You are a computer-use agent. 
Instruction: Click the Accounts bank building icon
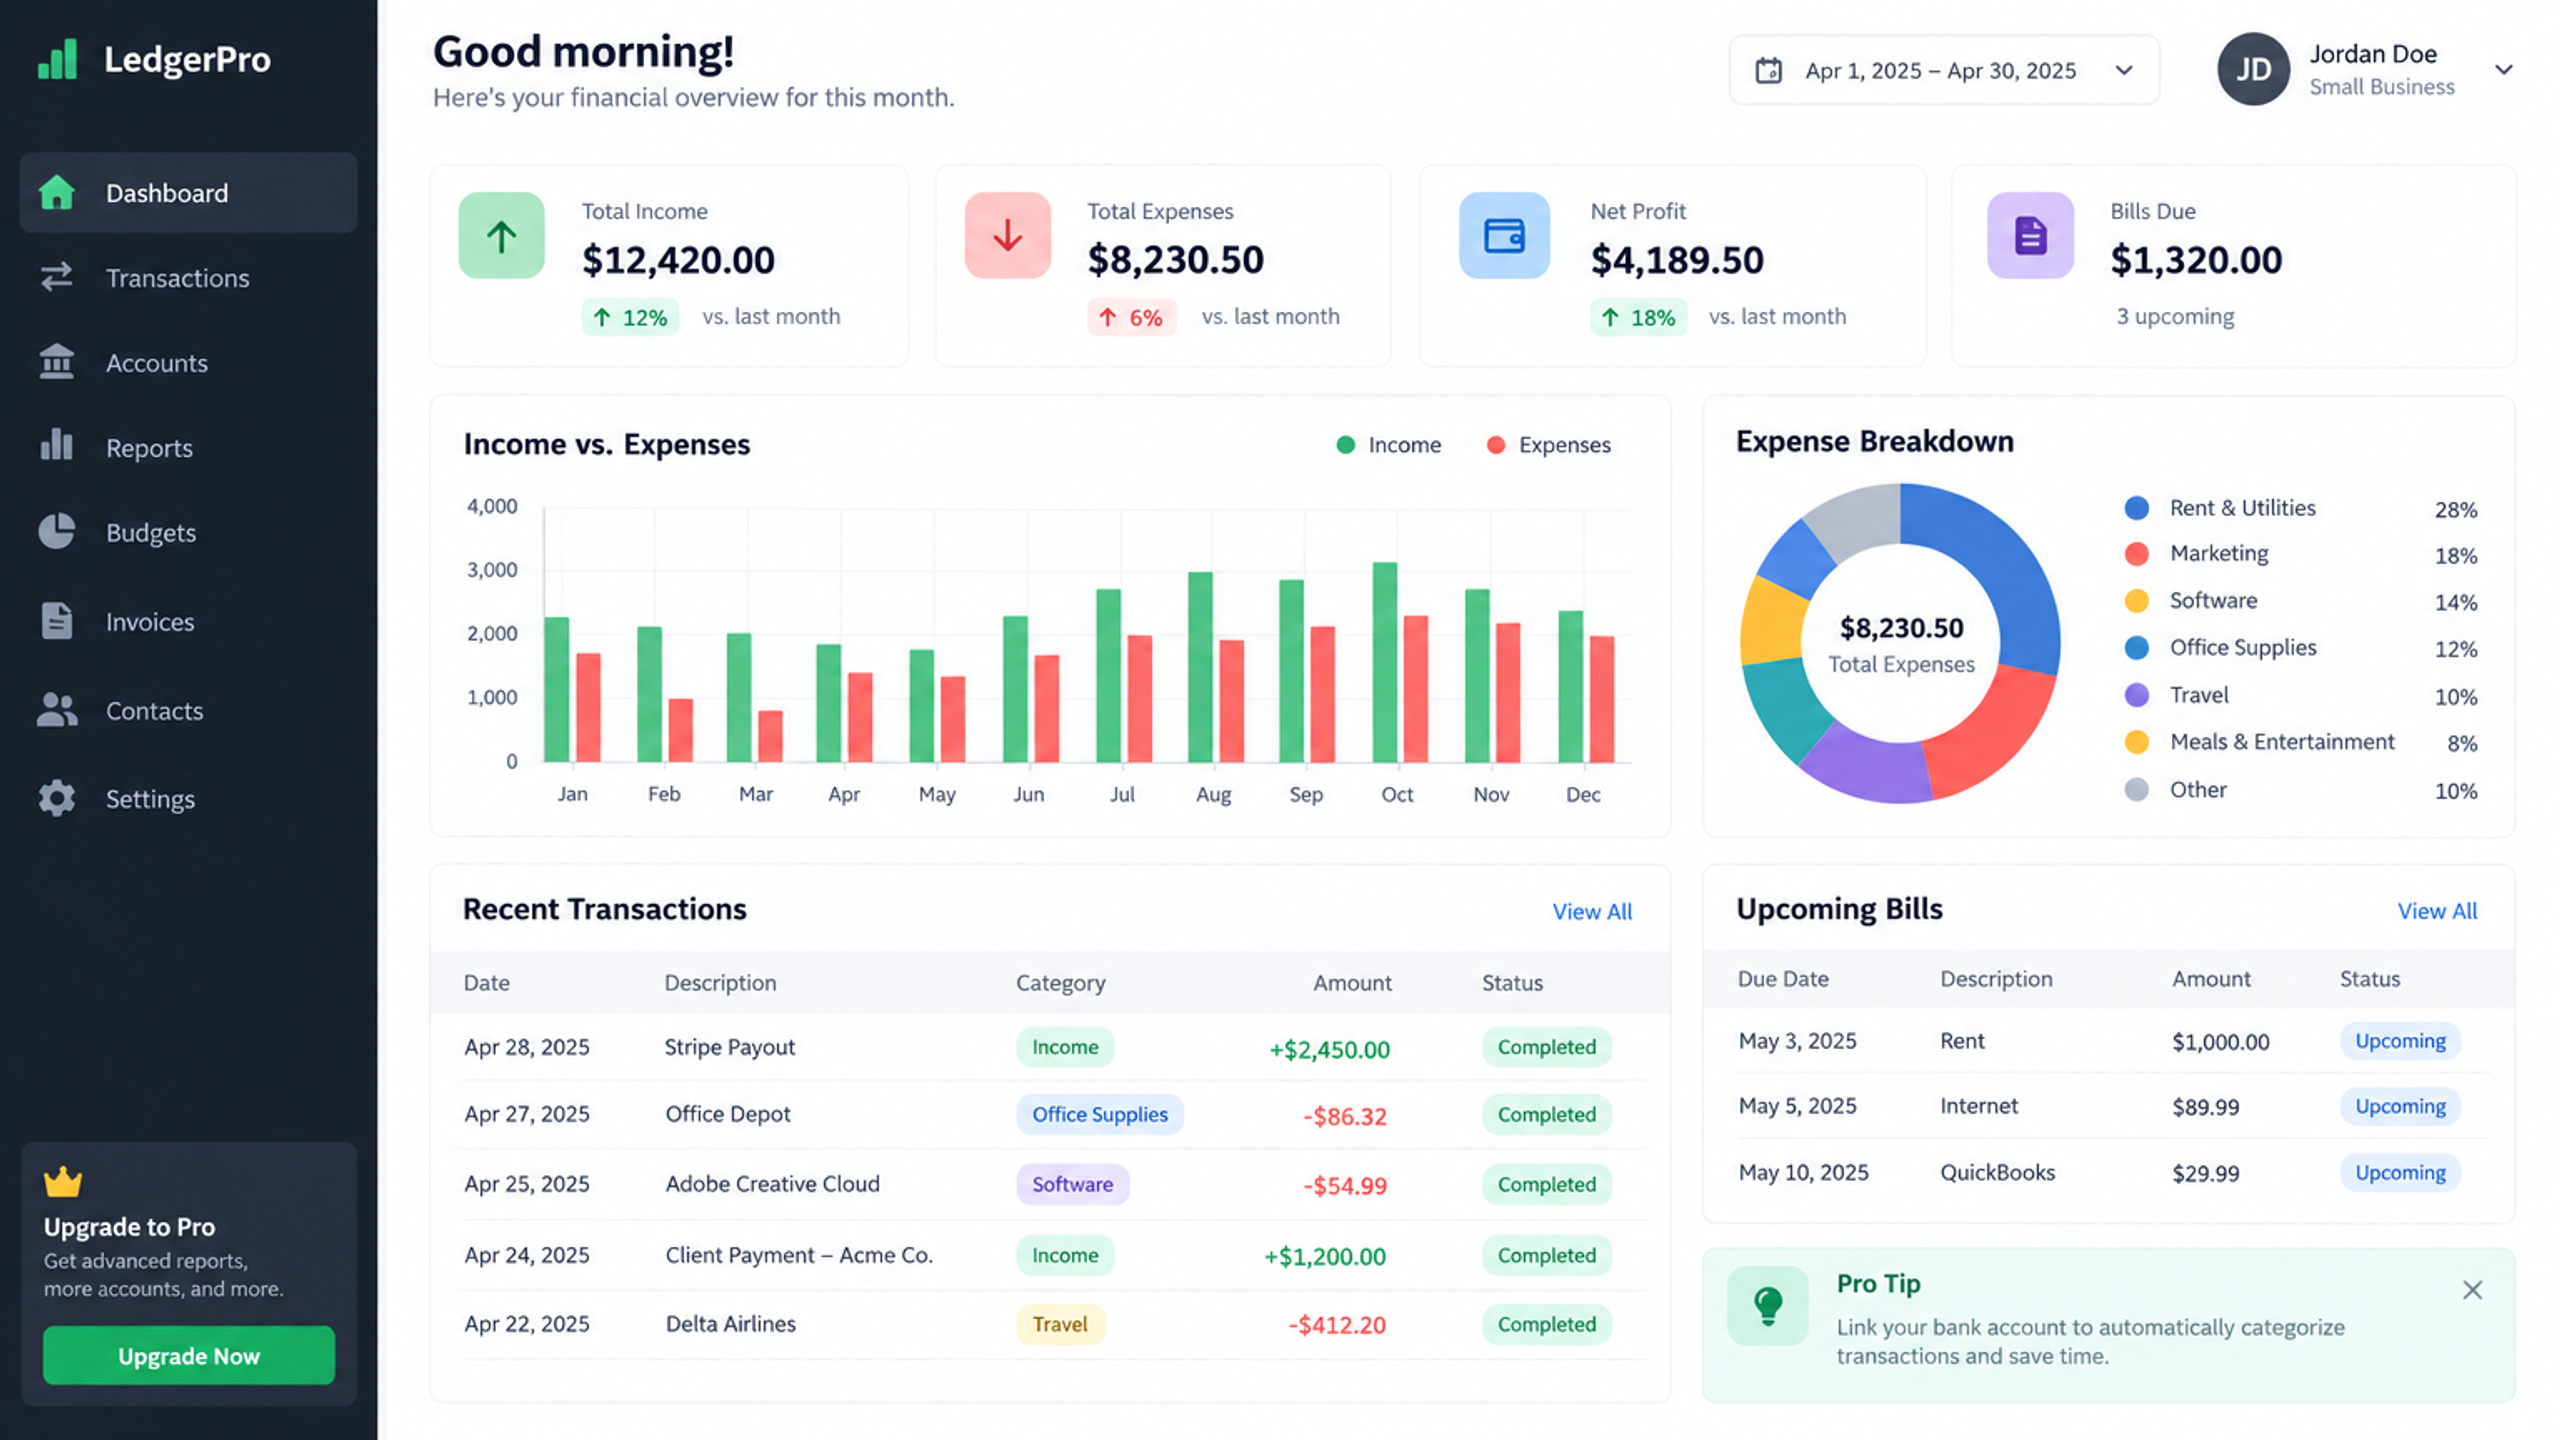click(x=57, y=361)
